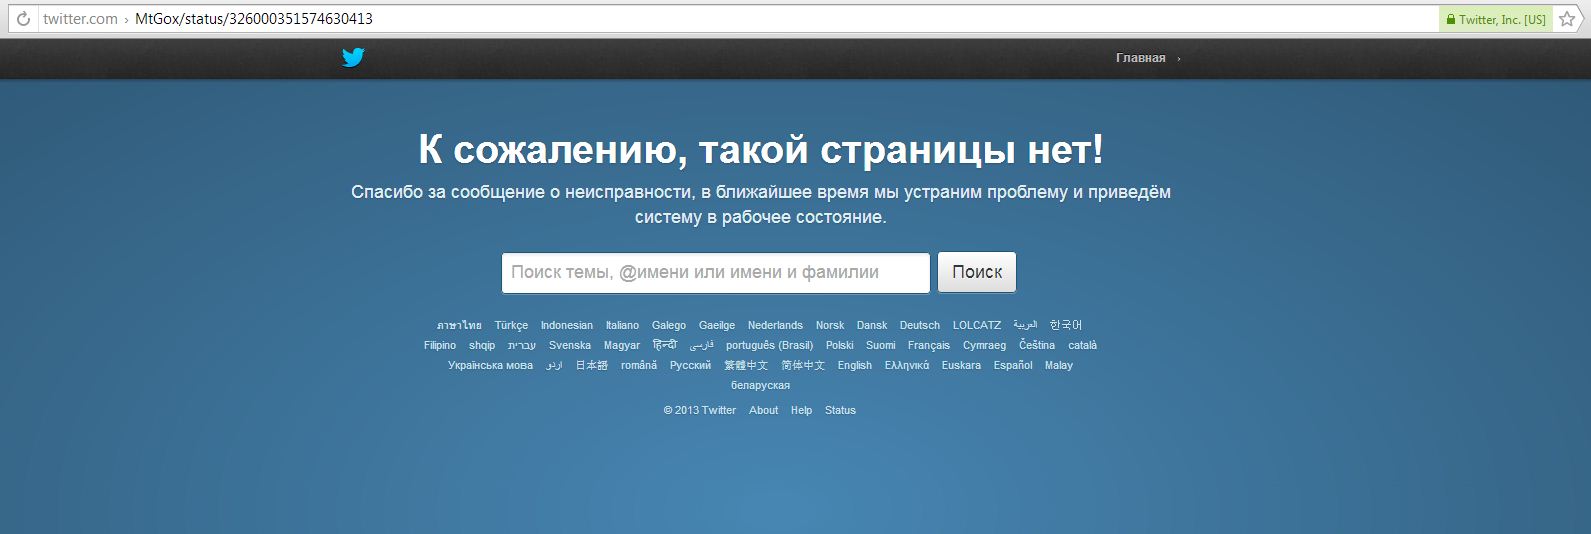Viewport: 1591px width, 534px height.
Task: Change language to Magyar
Action: 622,345
